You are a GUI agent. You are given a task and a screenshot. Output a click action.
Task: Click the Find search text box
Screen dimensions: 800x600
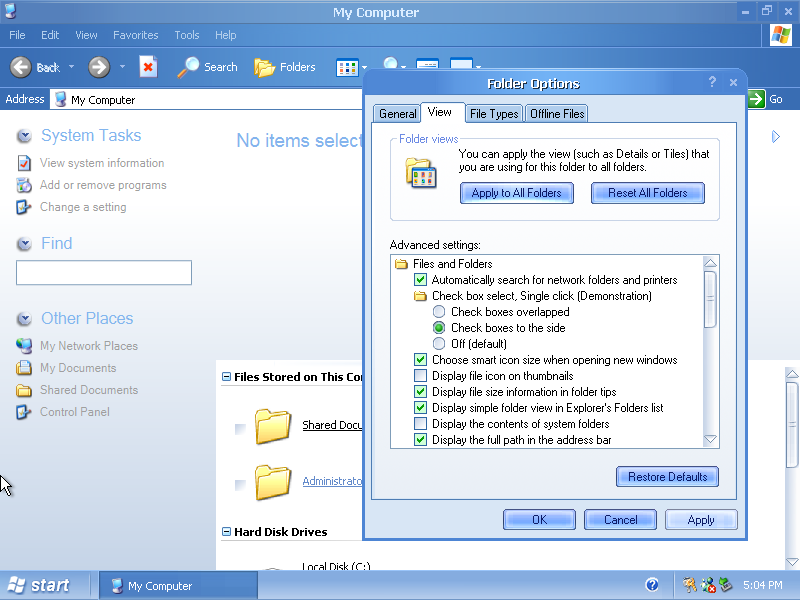point(104,273)
